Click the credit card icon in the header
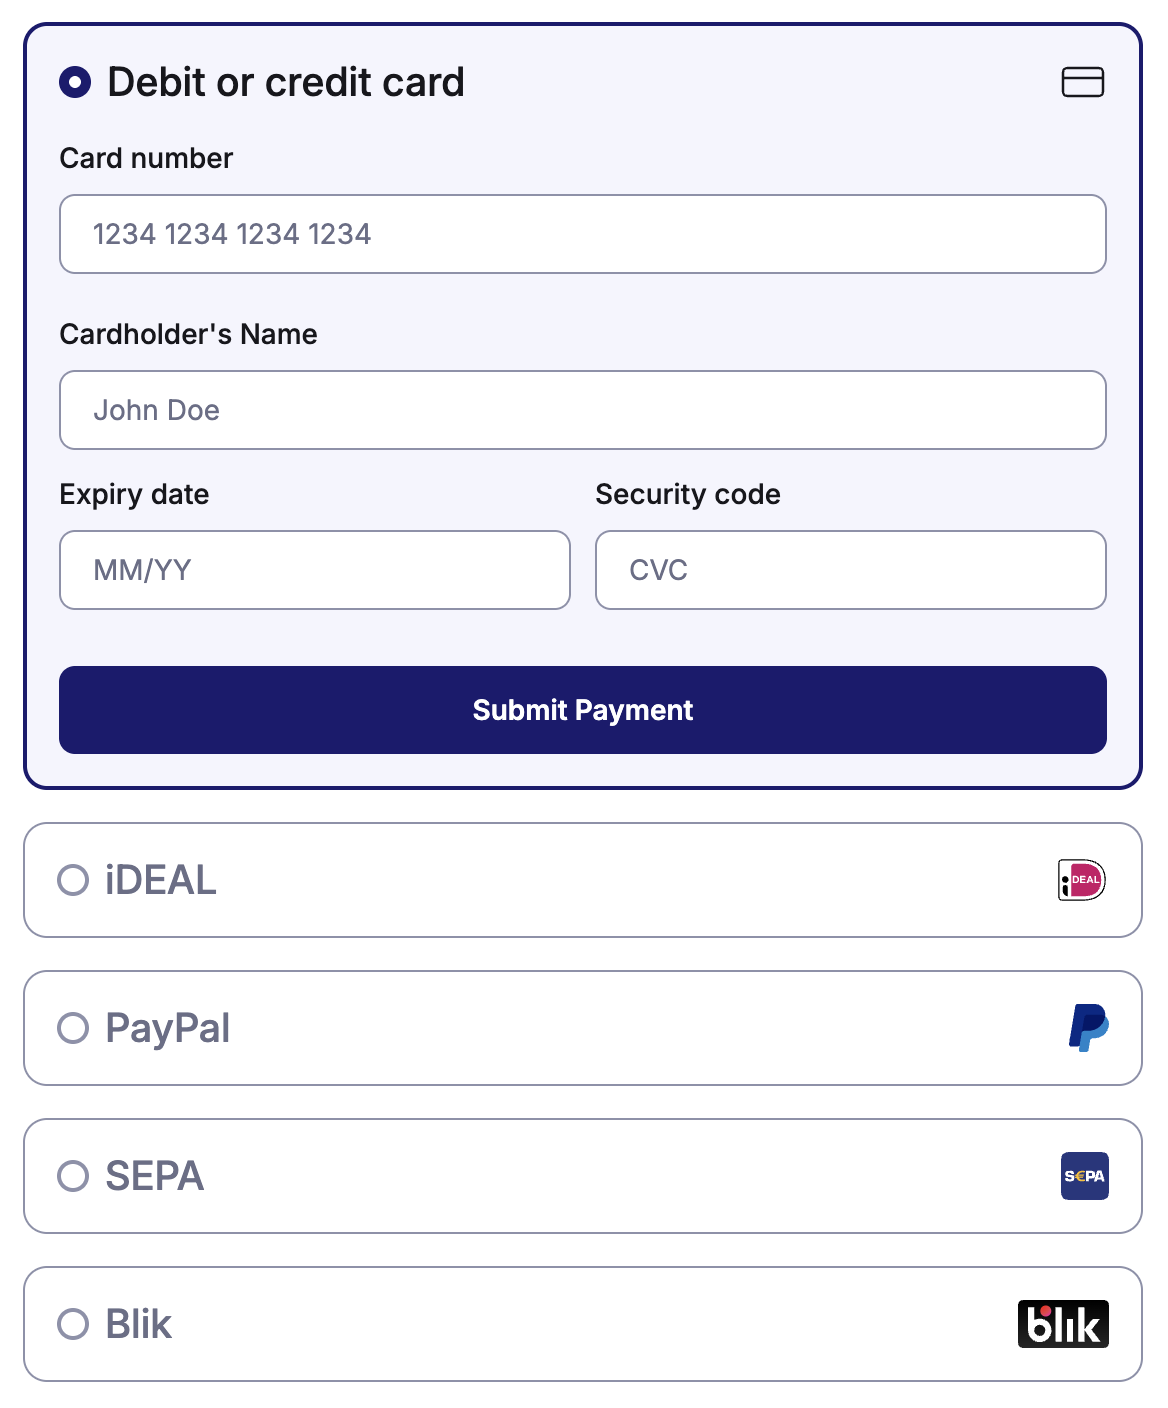1168x1408 pixels. 1082,82
